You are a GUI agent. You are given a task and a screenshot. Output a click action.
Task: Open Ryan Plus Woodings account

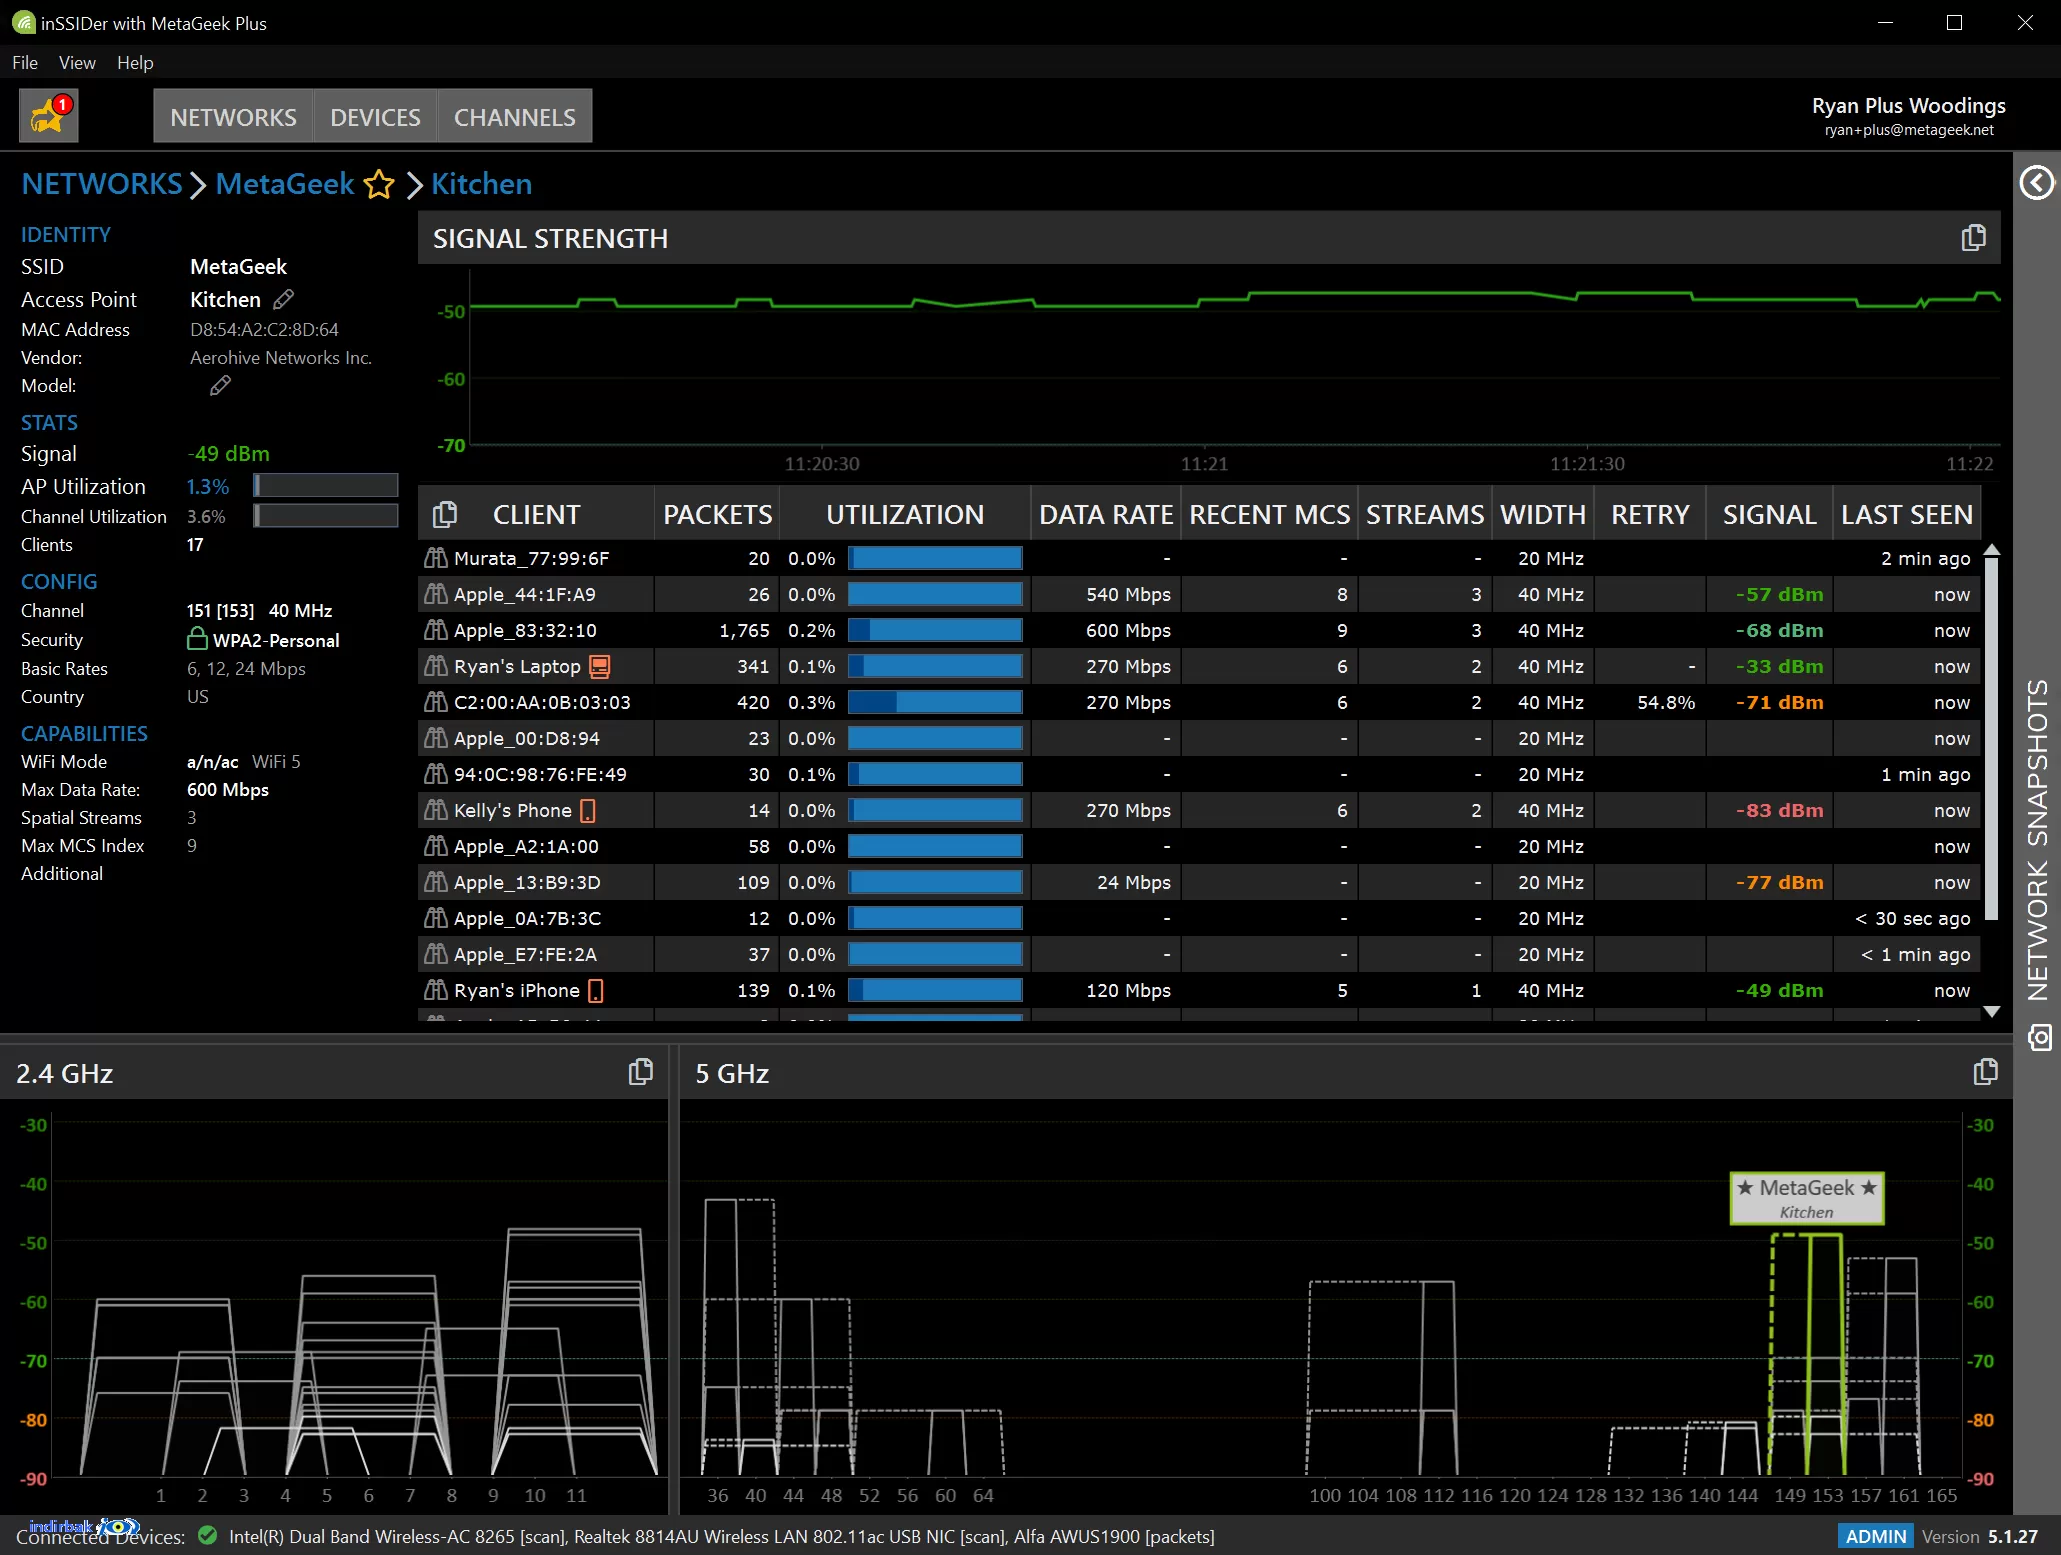[x=1908, y=115]
